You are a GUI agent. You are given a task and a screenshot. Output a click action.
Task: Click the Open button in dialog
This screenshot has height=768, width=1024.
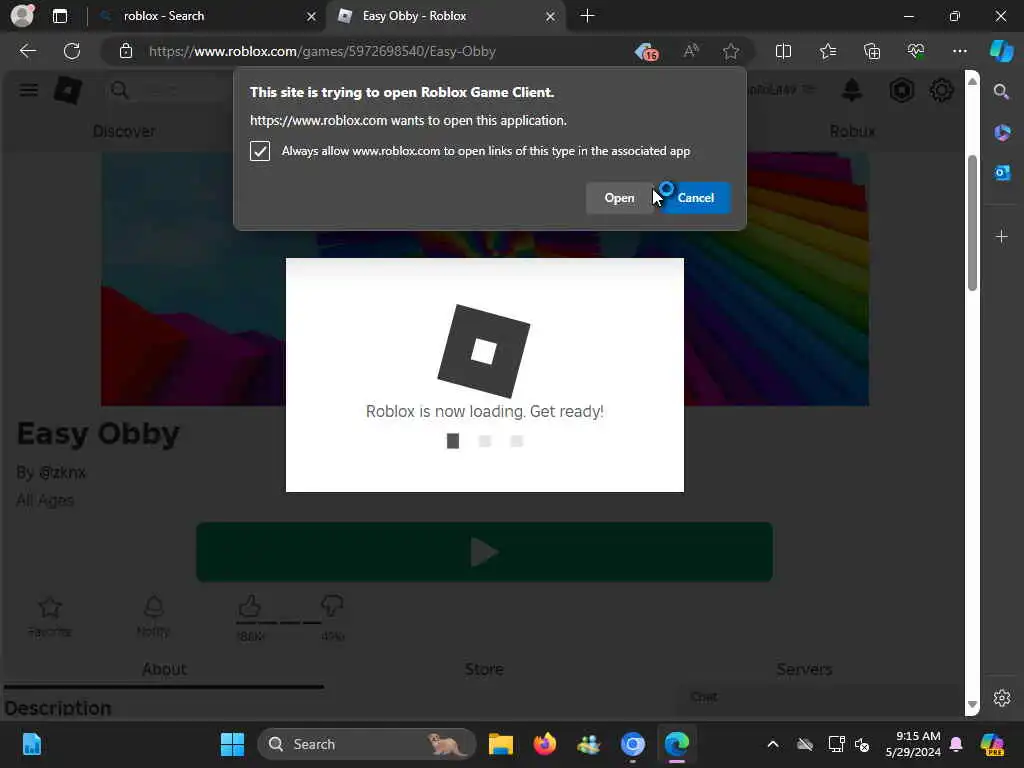tap(619, 198)
